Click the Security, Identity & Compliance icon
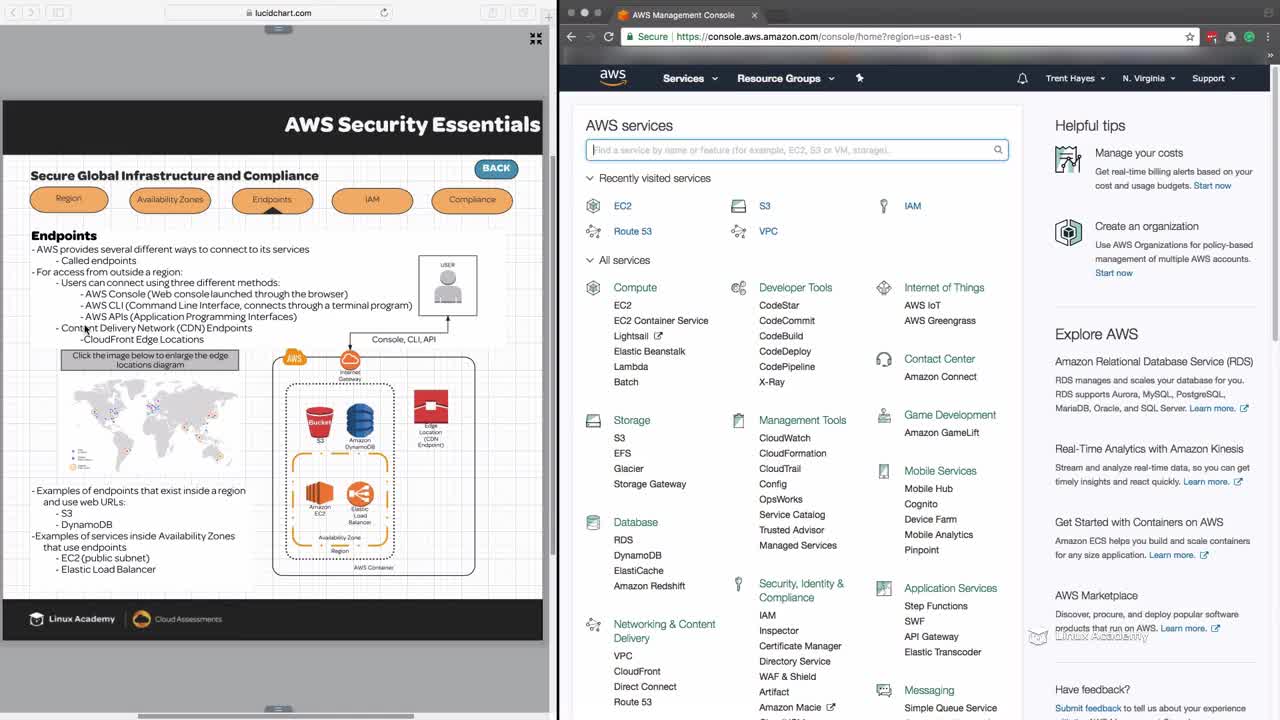Viewport: 1280px width, 720px height. [738, 584]
